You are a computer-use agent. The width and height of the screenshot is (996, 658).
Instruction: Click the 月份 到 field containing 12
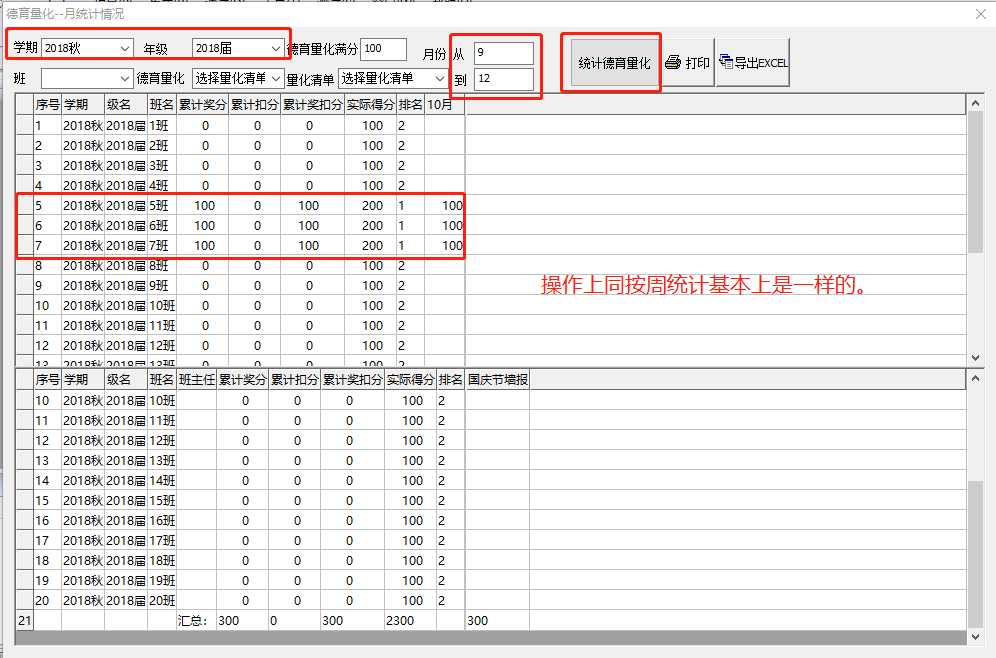pyautogui.click(x=503, y=78)
